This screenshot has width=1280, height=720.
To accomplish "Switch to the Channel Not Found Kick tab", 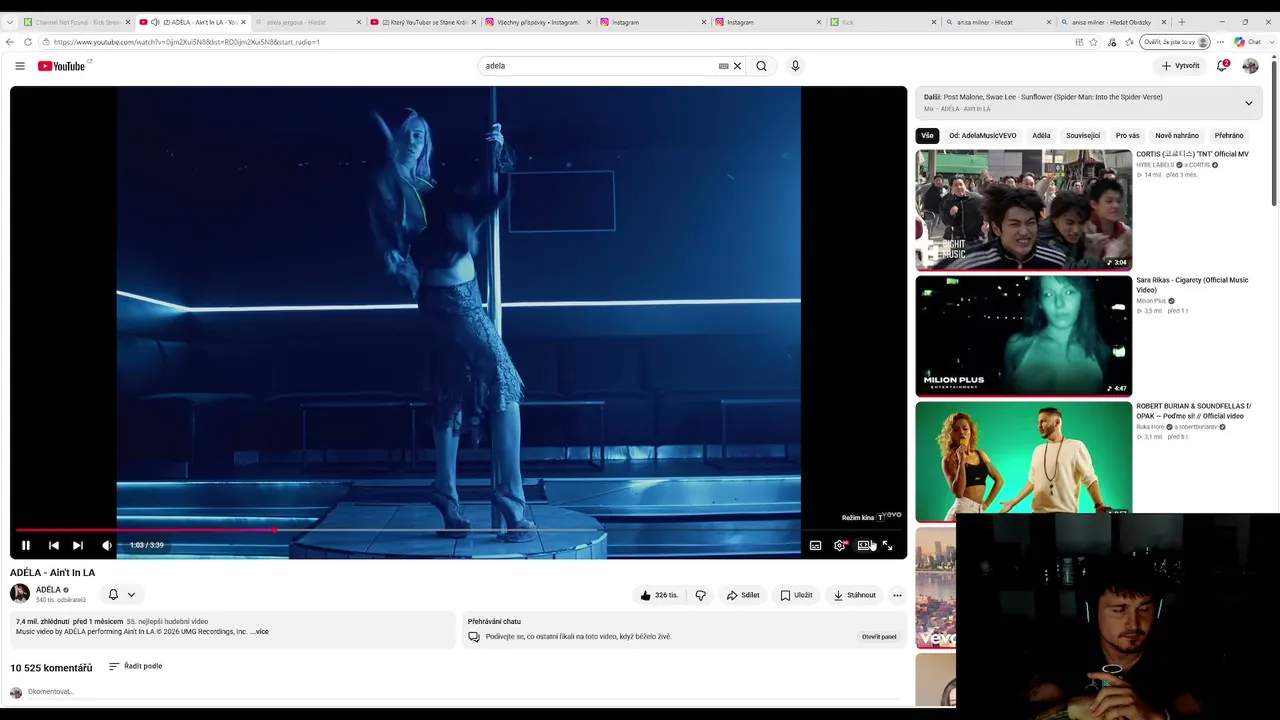I will pyautogui.click(x=77, y=22).
